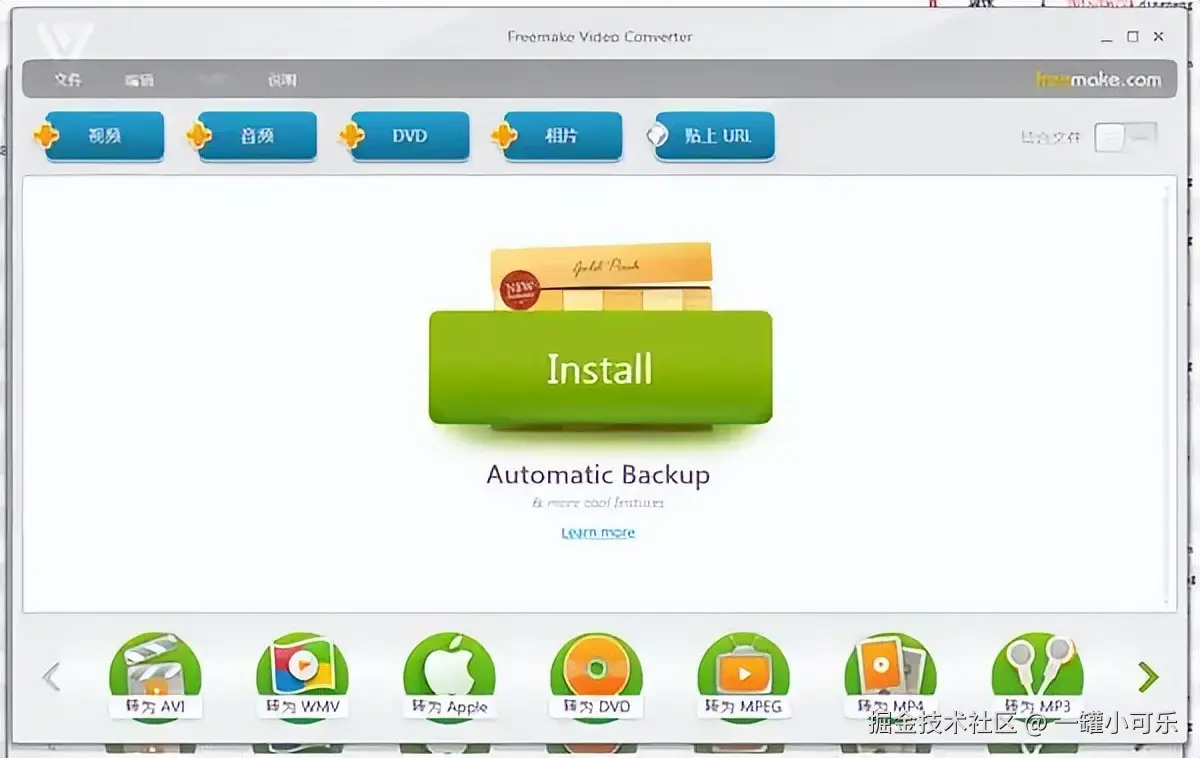Choose the convert to WMV icon

click(x=302, y=678)
